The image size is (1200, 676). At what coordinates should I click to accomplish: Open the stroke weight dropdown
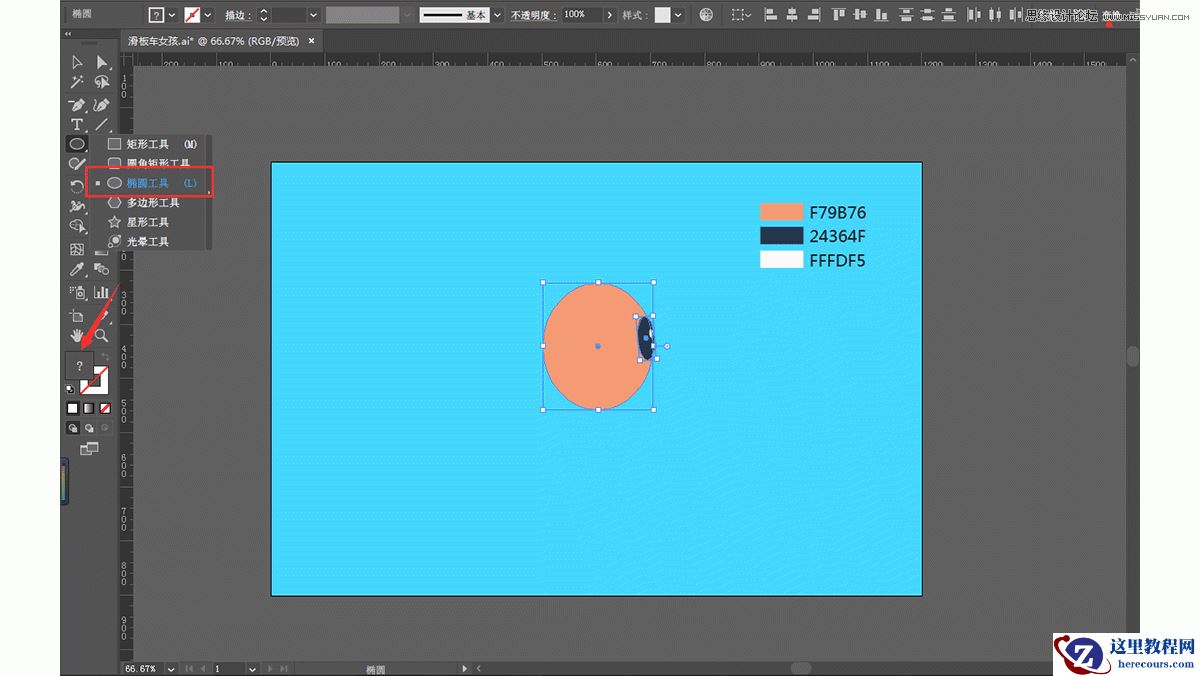313,15
